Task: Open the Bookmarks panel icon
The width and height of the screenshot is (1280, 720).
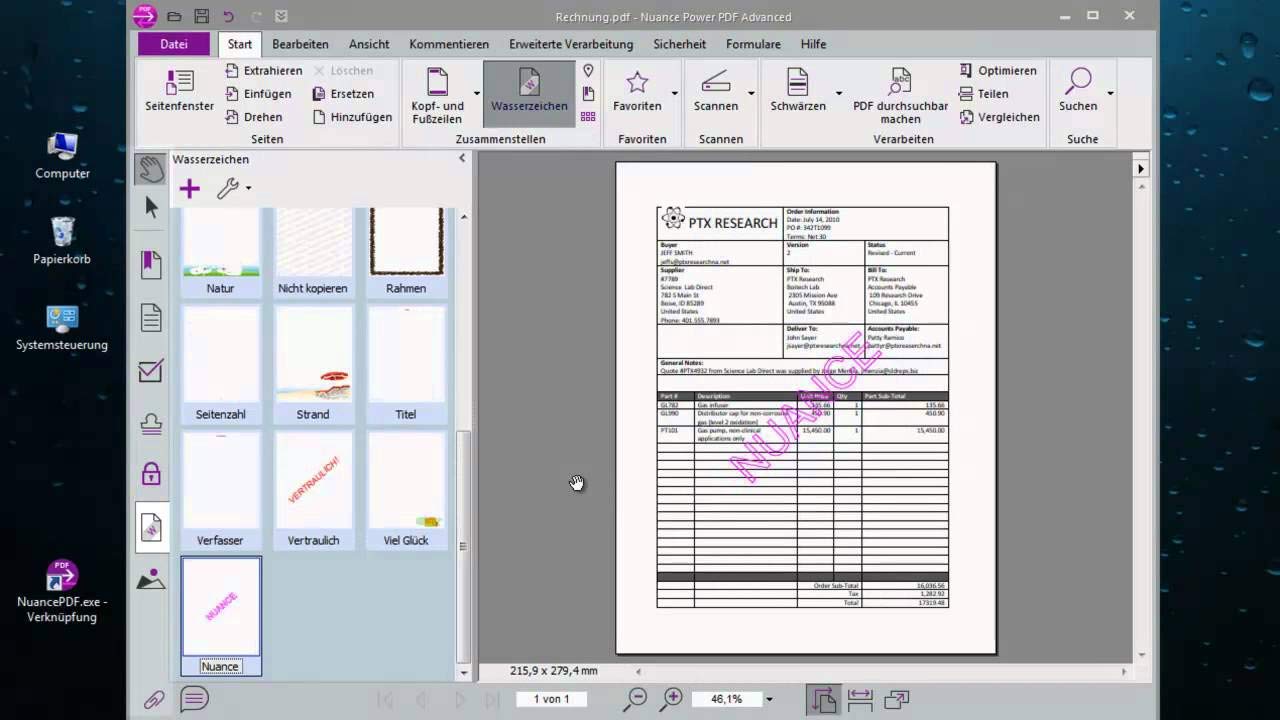Action: point(151,265)
